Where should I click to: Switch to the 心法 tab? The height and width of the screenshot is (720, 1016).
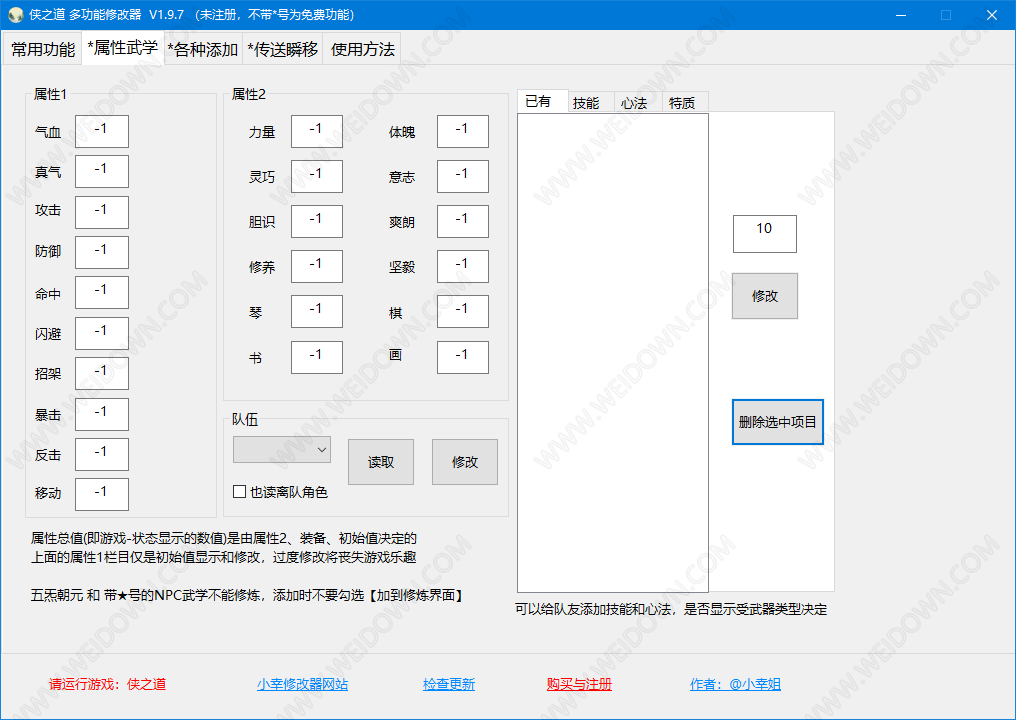[x=638, y=102]
